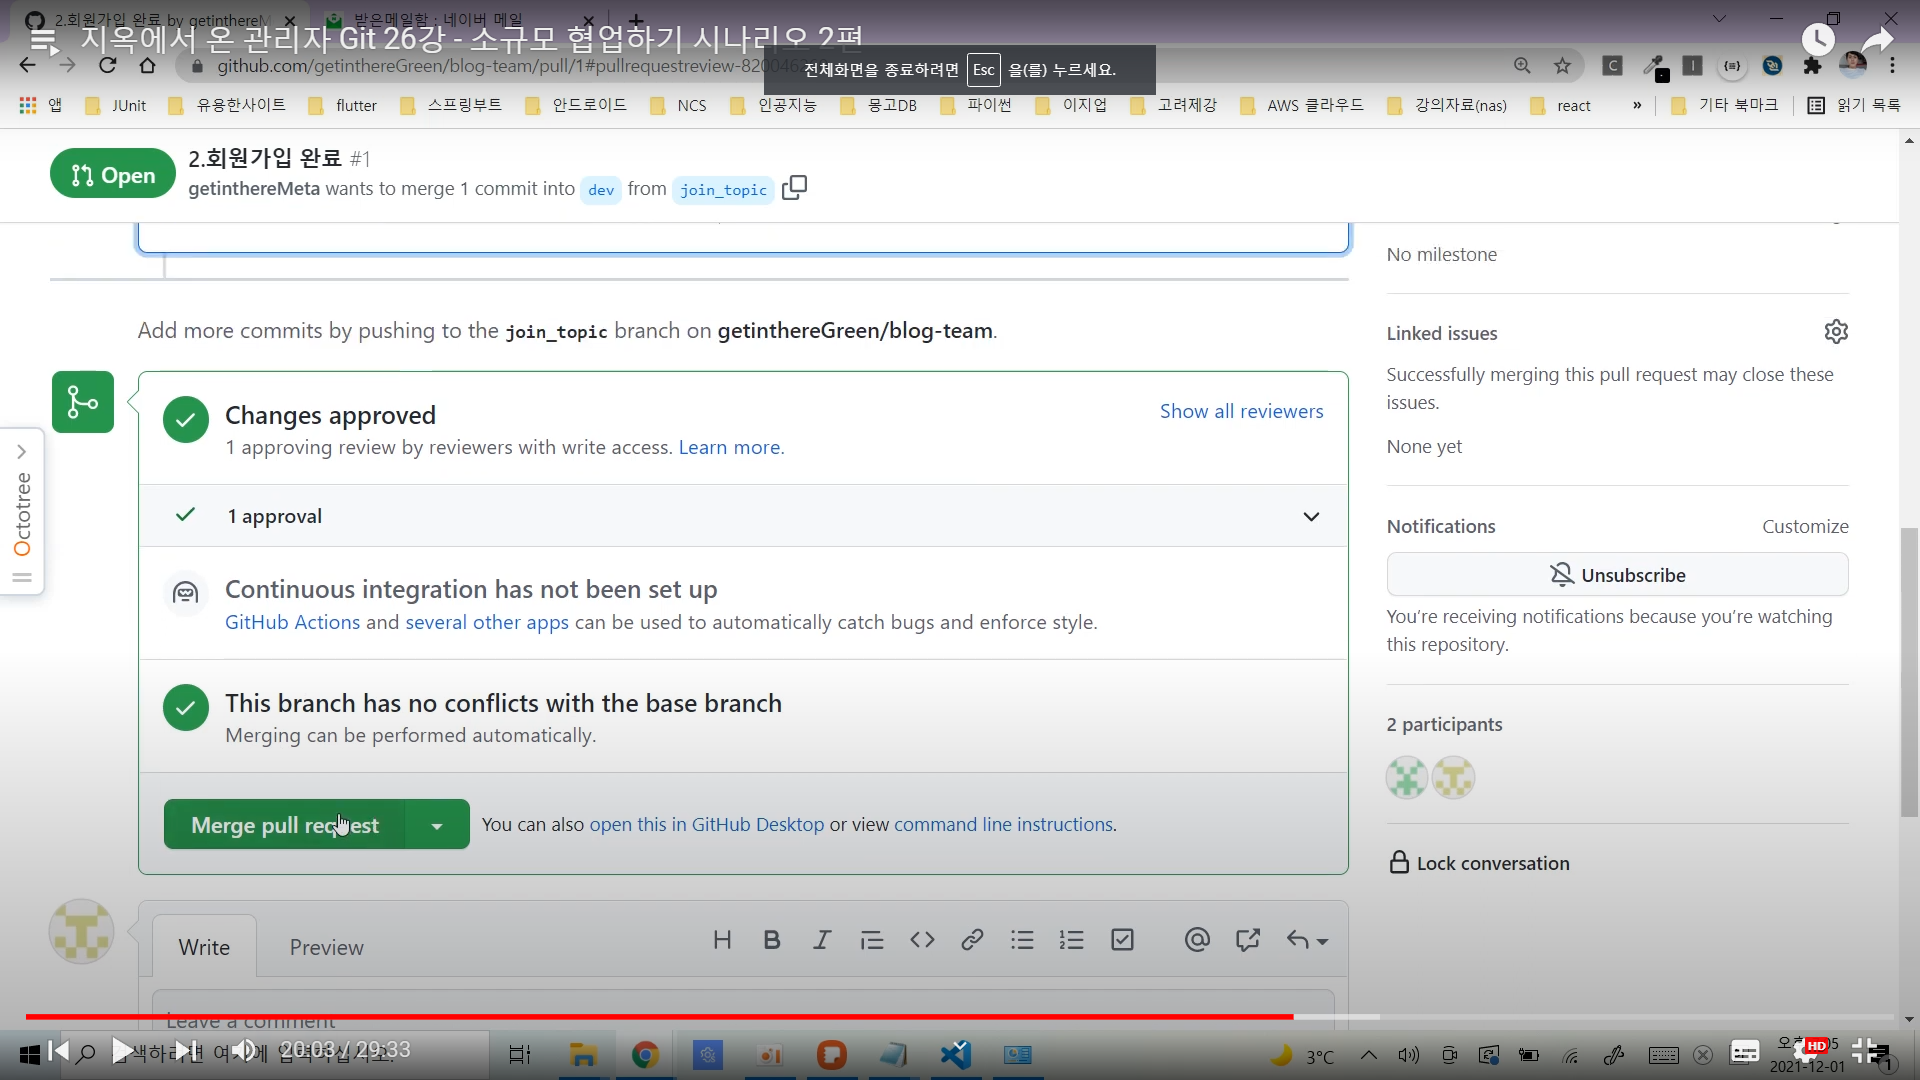
Task: Open the JUnit bookmarks folder
Action: pos(116,105)
